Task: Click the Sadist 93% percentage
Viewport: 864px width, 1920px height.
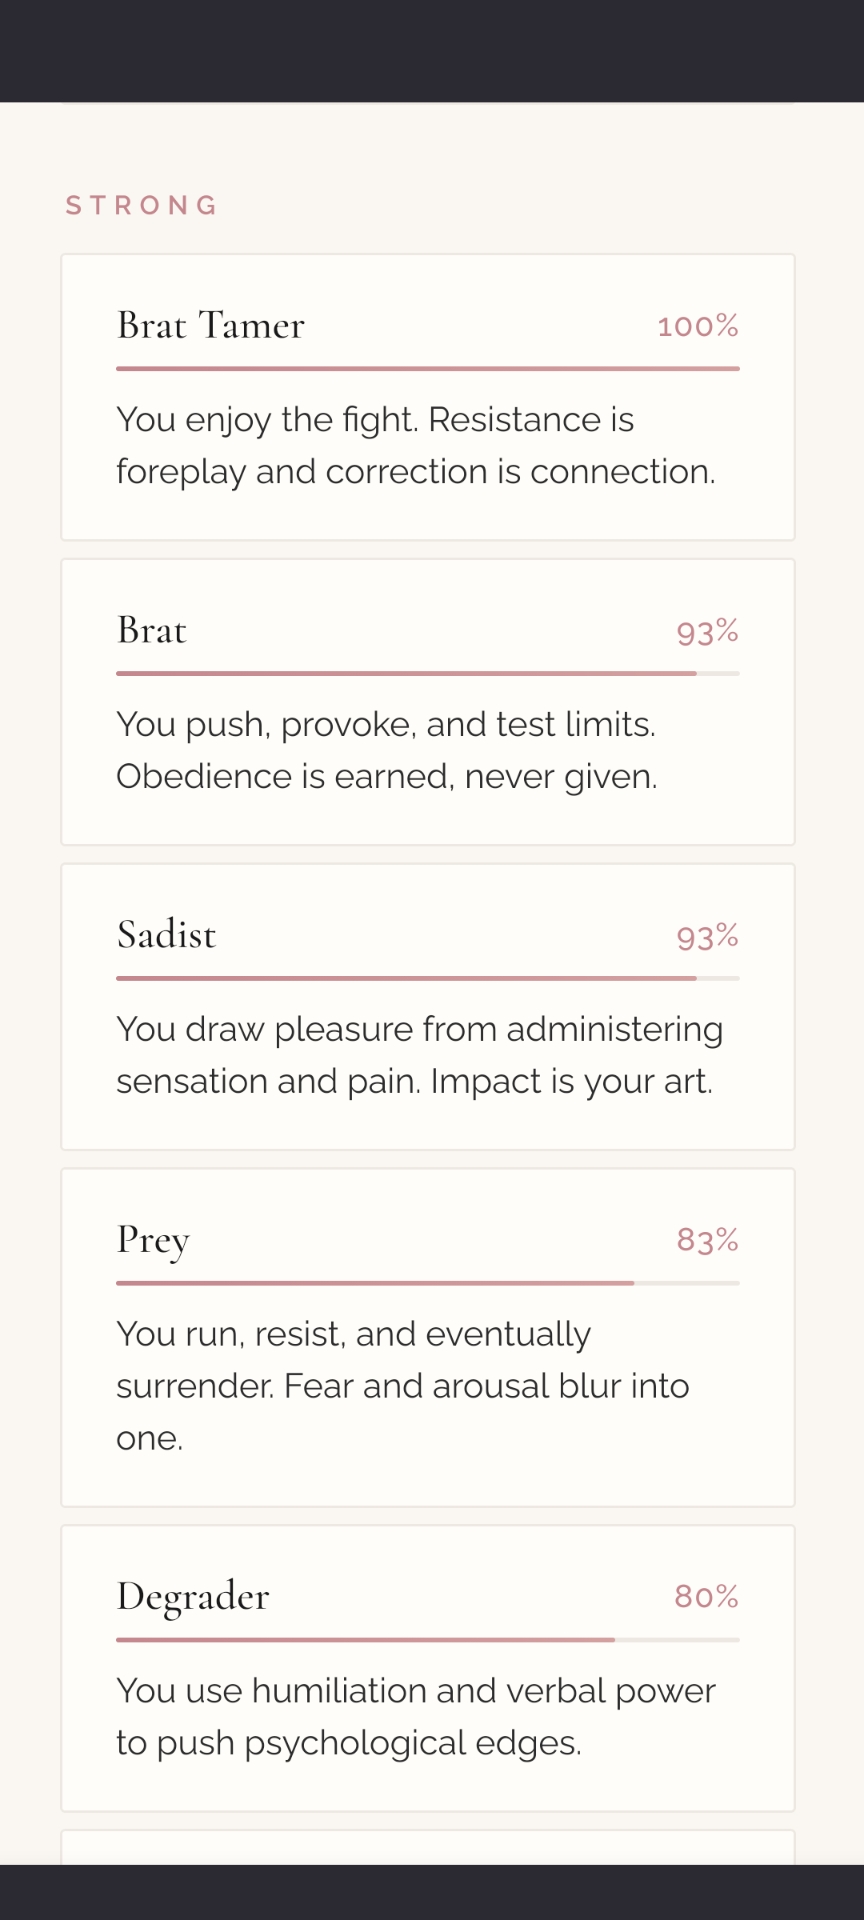Action: point(707,937)
